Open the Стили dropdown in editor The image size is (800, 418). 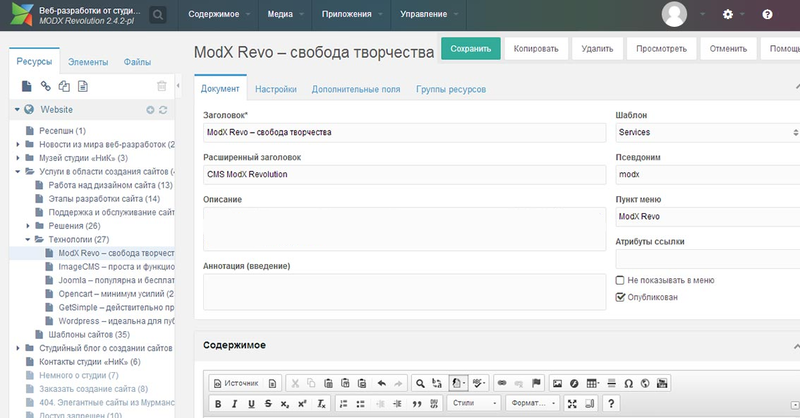point(473,403)
